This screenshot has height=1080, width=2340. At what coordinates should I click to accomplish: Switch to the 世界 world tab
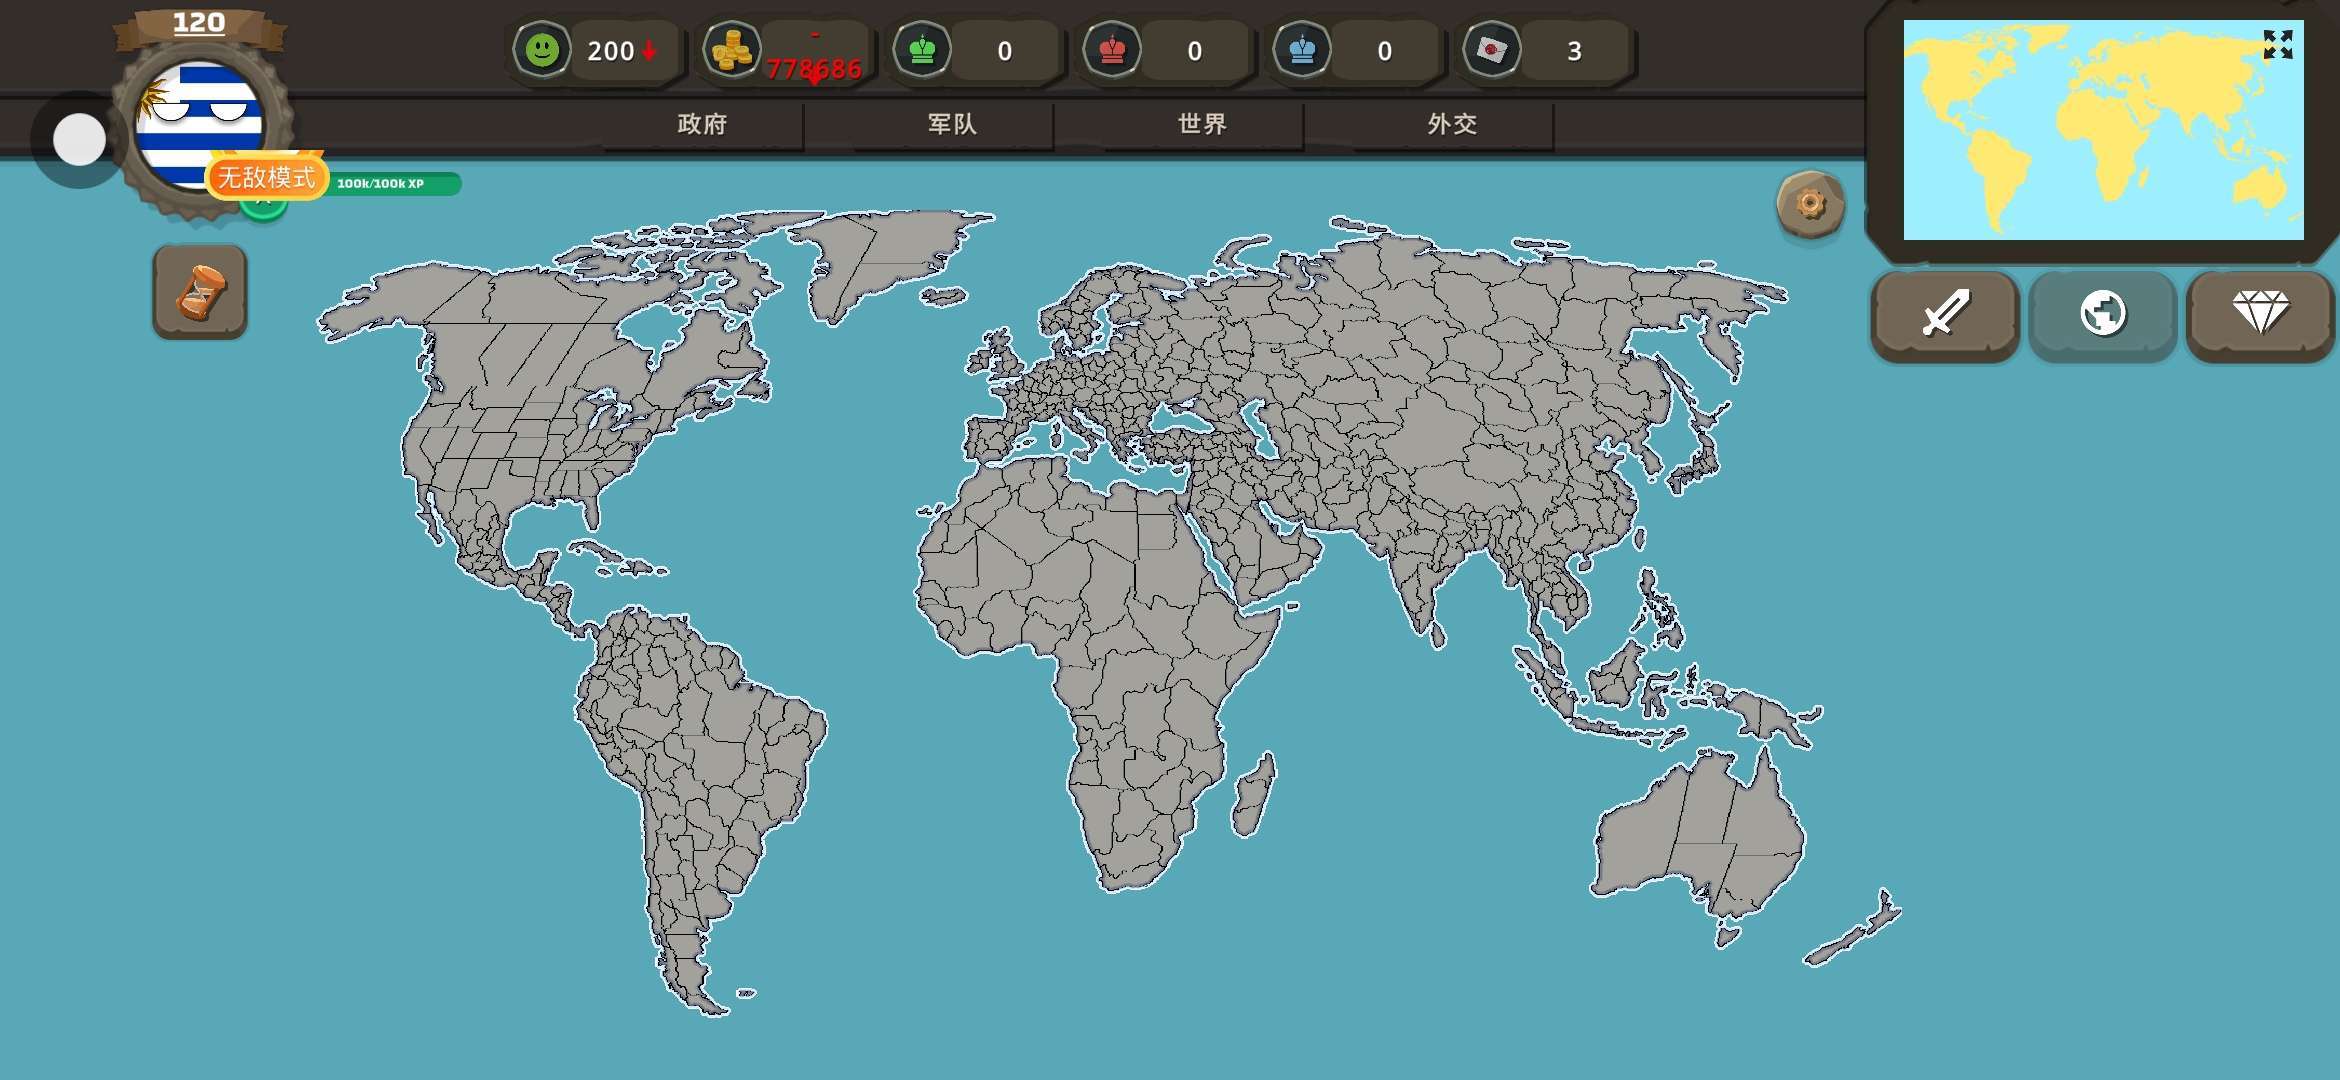[x=1202, y=124]
